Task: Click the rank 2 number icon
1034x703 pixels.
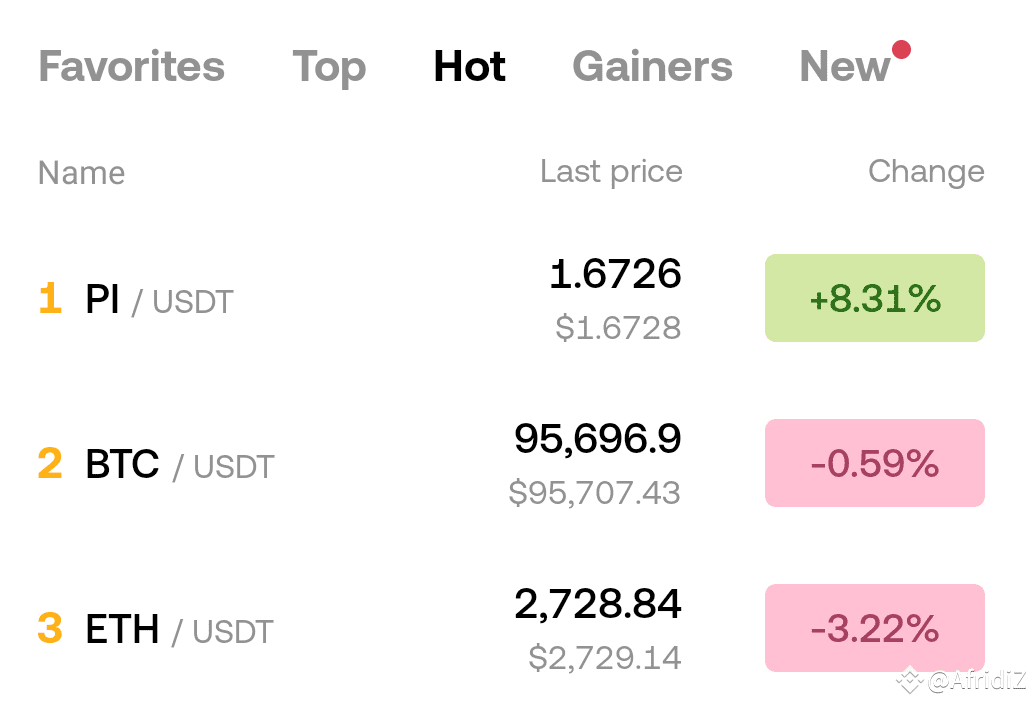Action: 50,463
